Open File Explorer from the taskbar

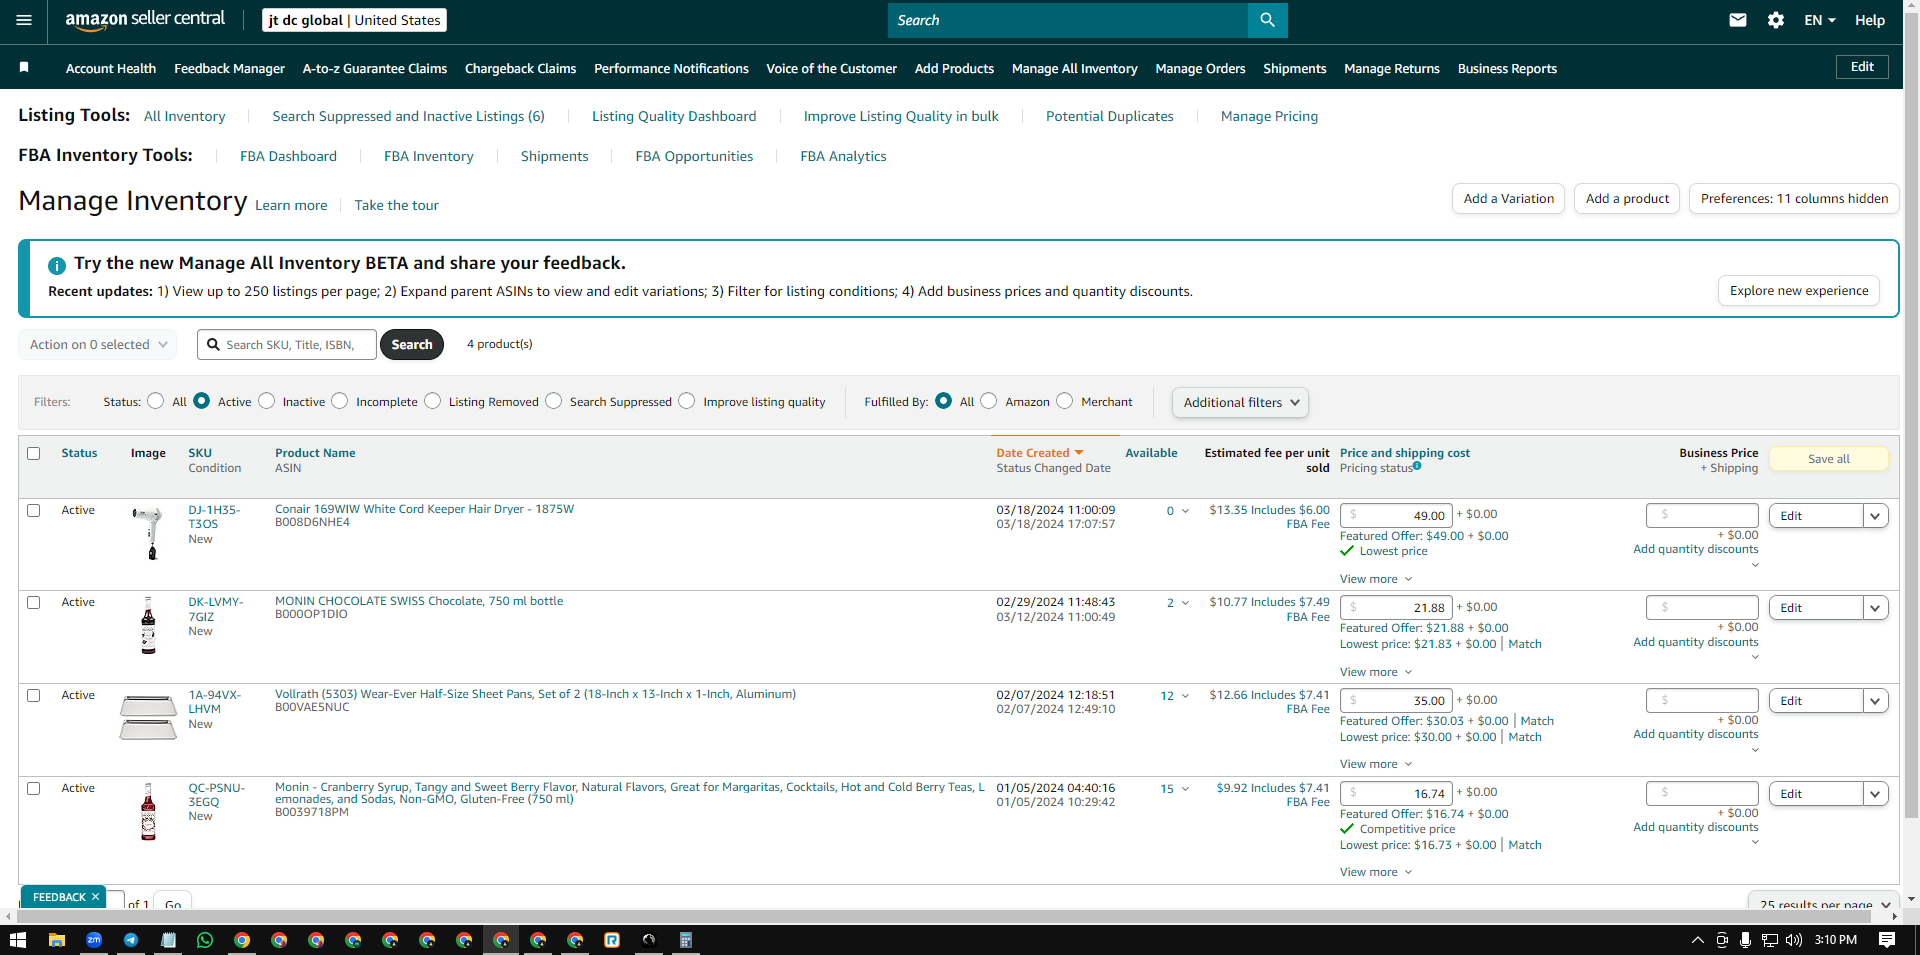[x=57, y=940]
